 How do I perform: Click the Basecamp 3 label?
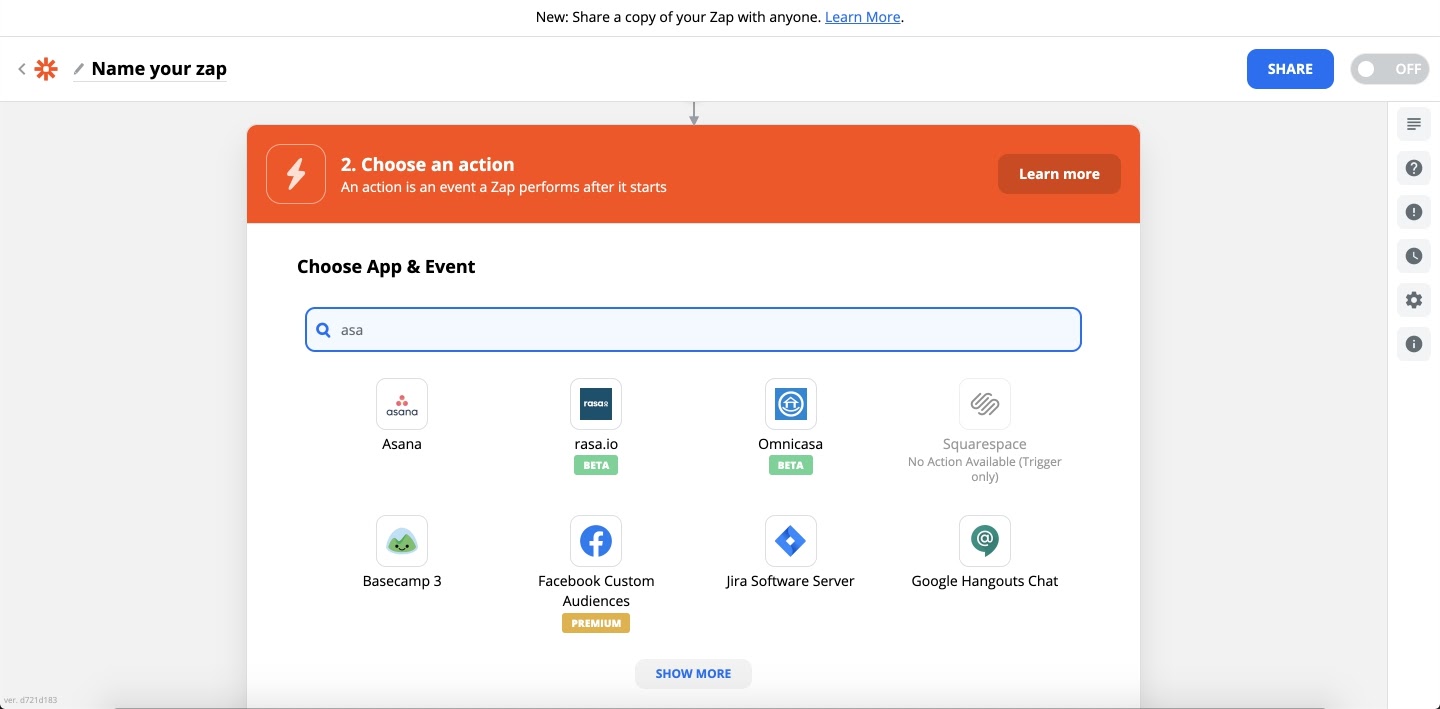pyautogui.click(x=402, y=581)
